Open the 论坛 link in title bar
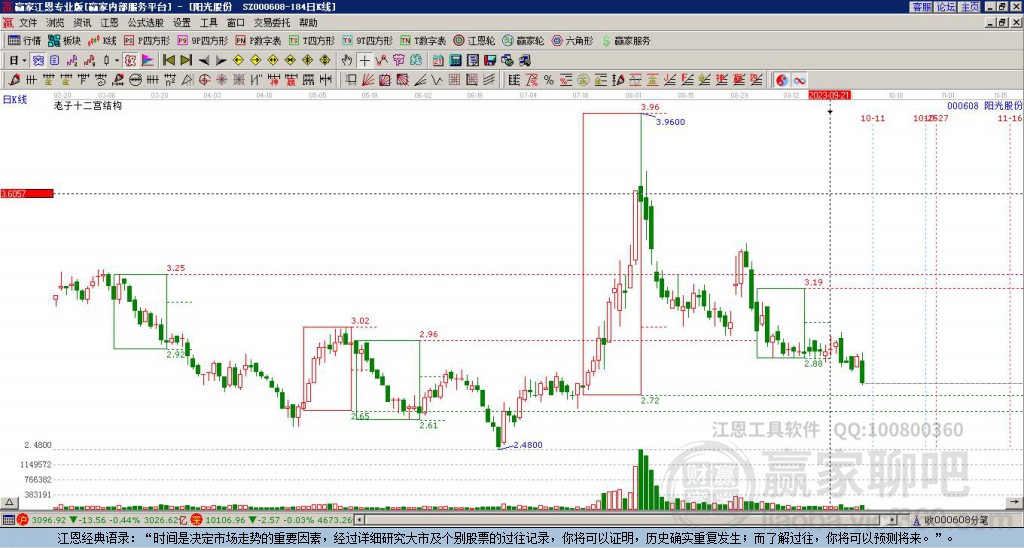 [x=946, y=7]
